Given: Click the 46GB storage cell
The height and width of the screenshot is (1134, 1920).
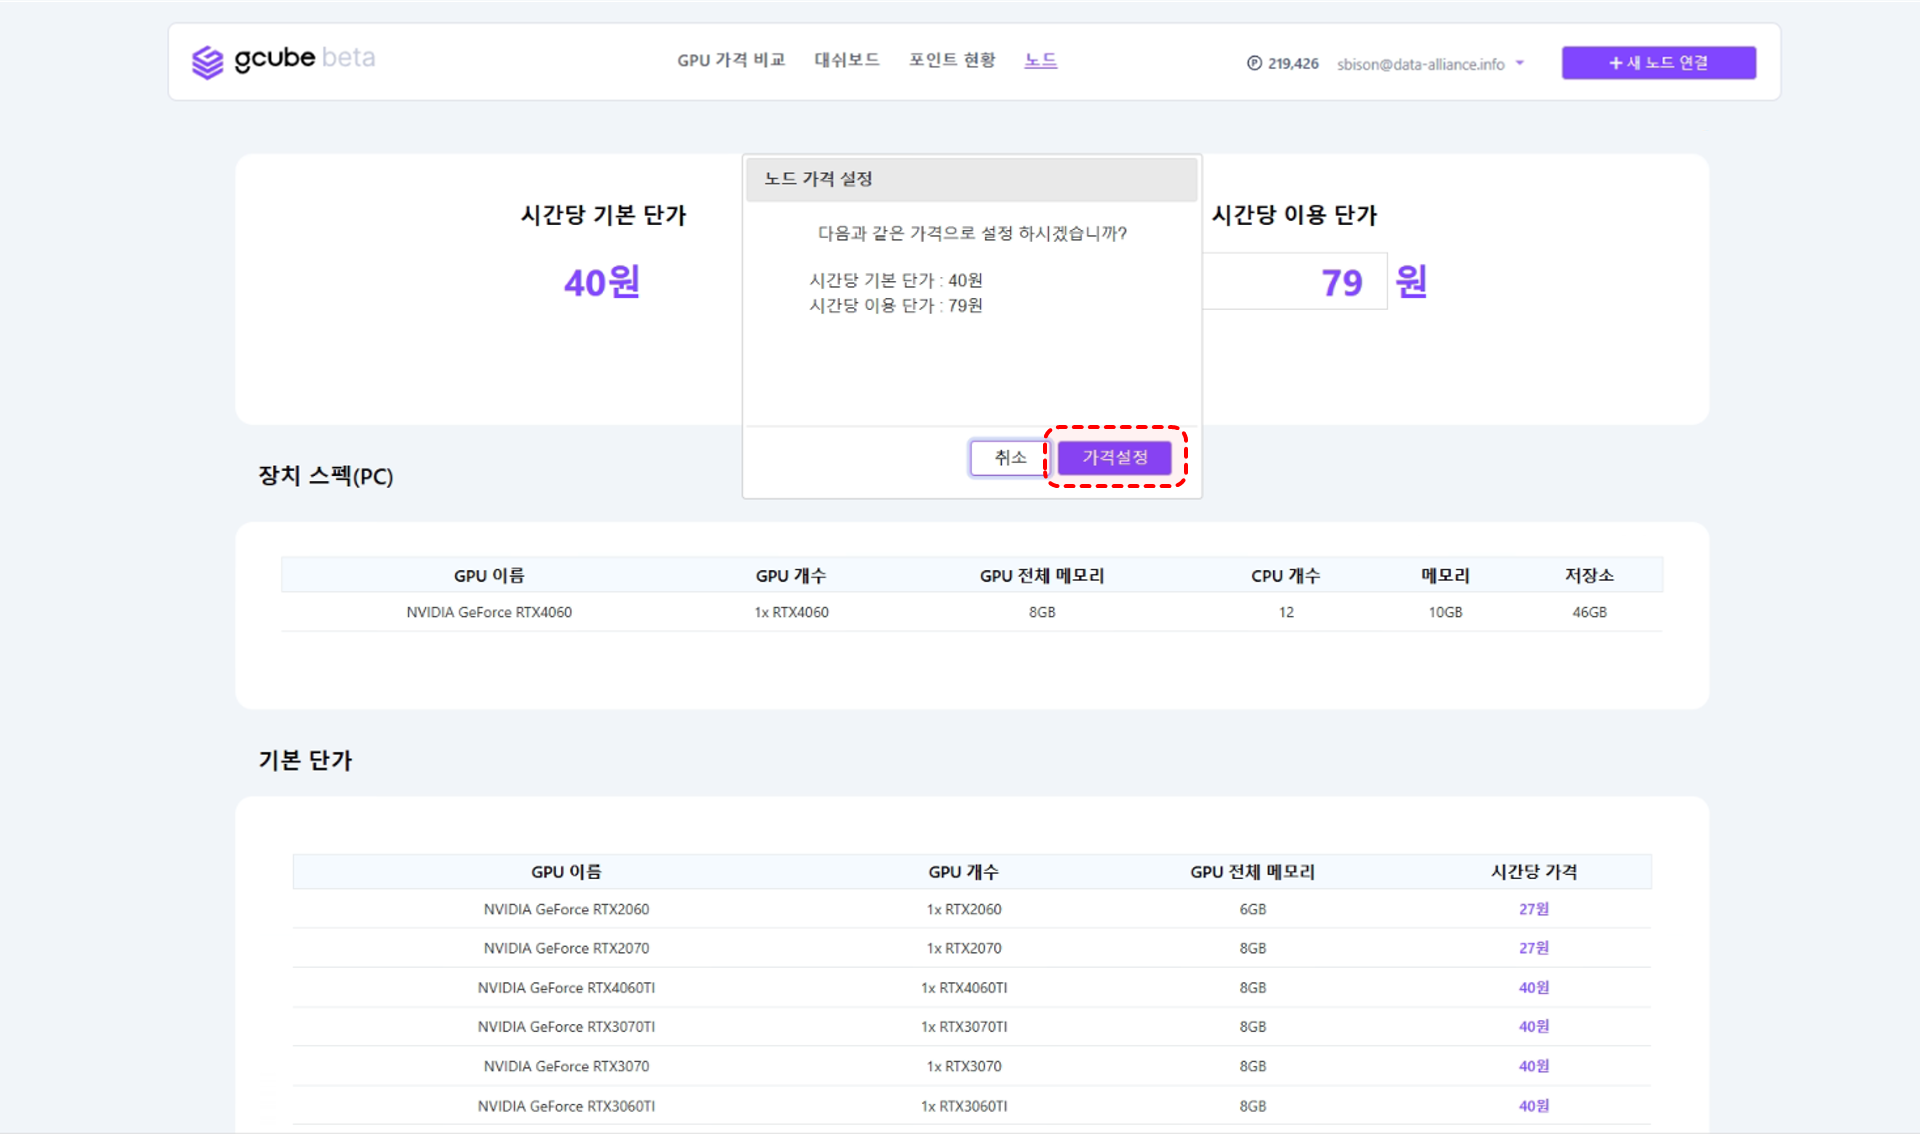Looking at the screenshot, I should [x=1589, y=612].
